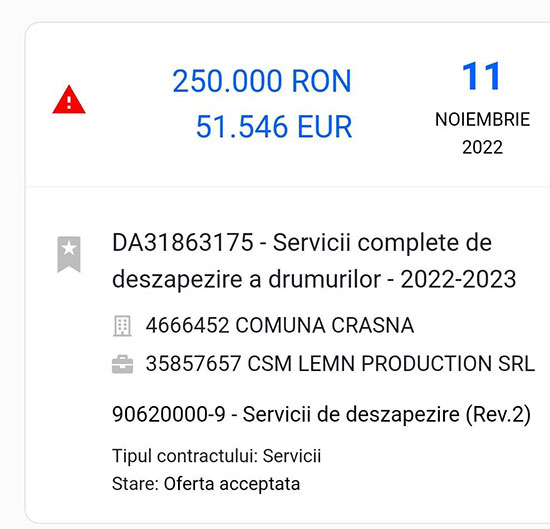550x529 pixels.
Task: Click the word 'Servicii' after Tipul contractului
Action: [292, 456]
